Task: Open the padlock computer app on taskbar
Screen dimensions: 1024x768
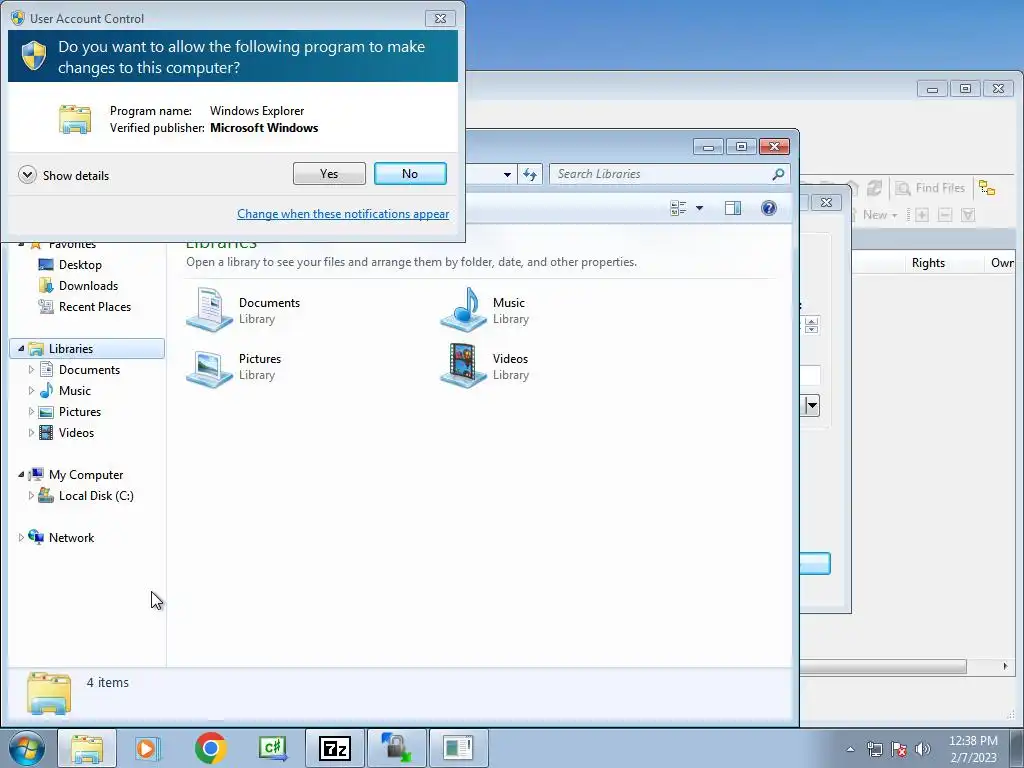Action: tap(396, 748)
